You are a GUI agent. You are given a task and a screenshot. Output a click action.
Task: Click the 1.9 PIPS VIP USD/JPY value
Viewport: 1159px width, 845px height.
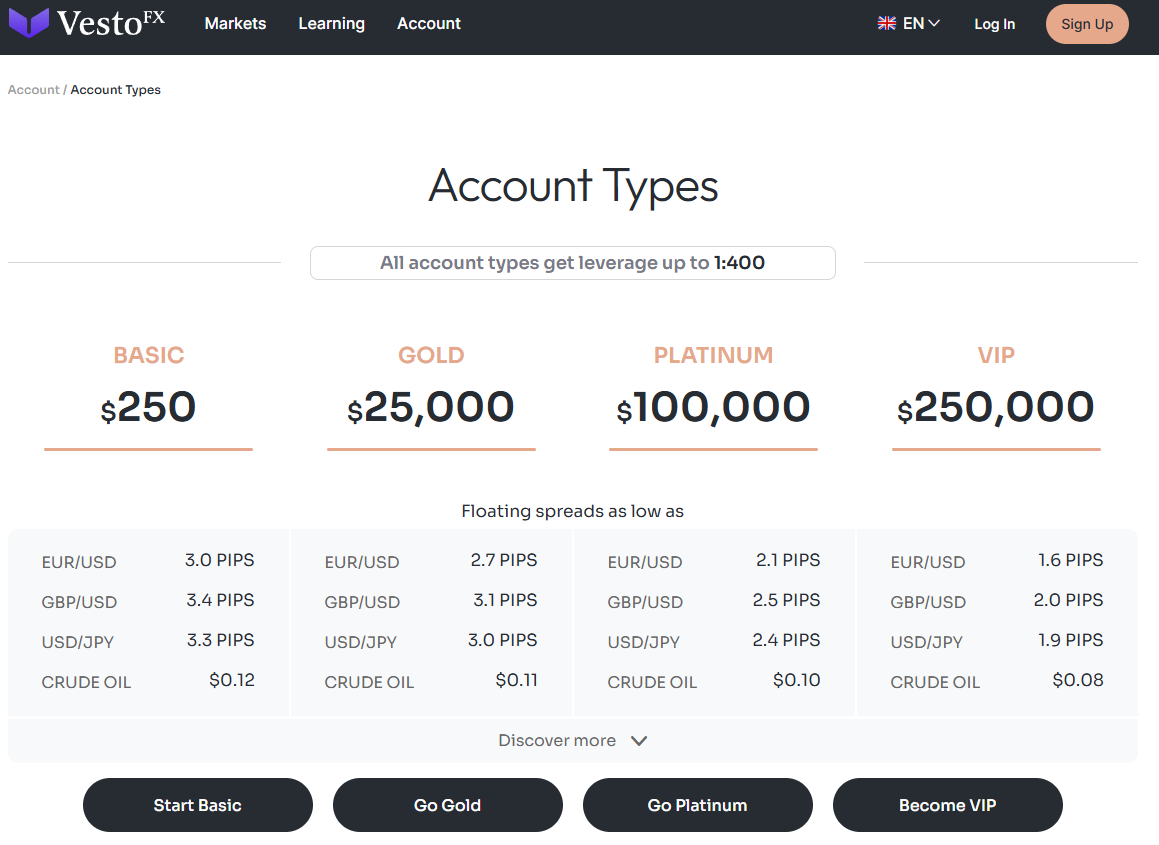tap(1071, 640)
